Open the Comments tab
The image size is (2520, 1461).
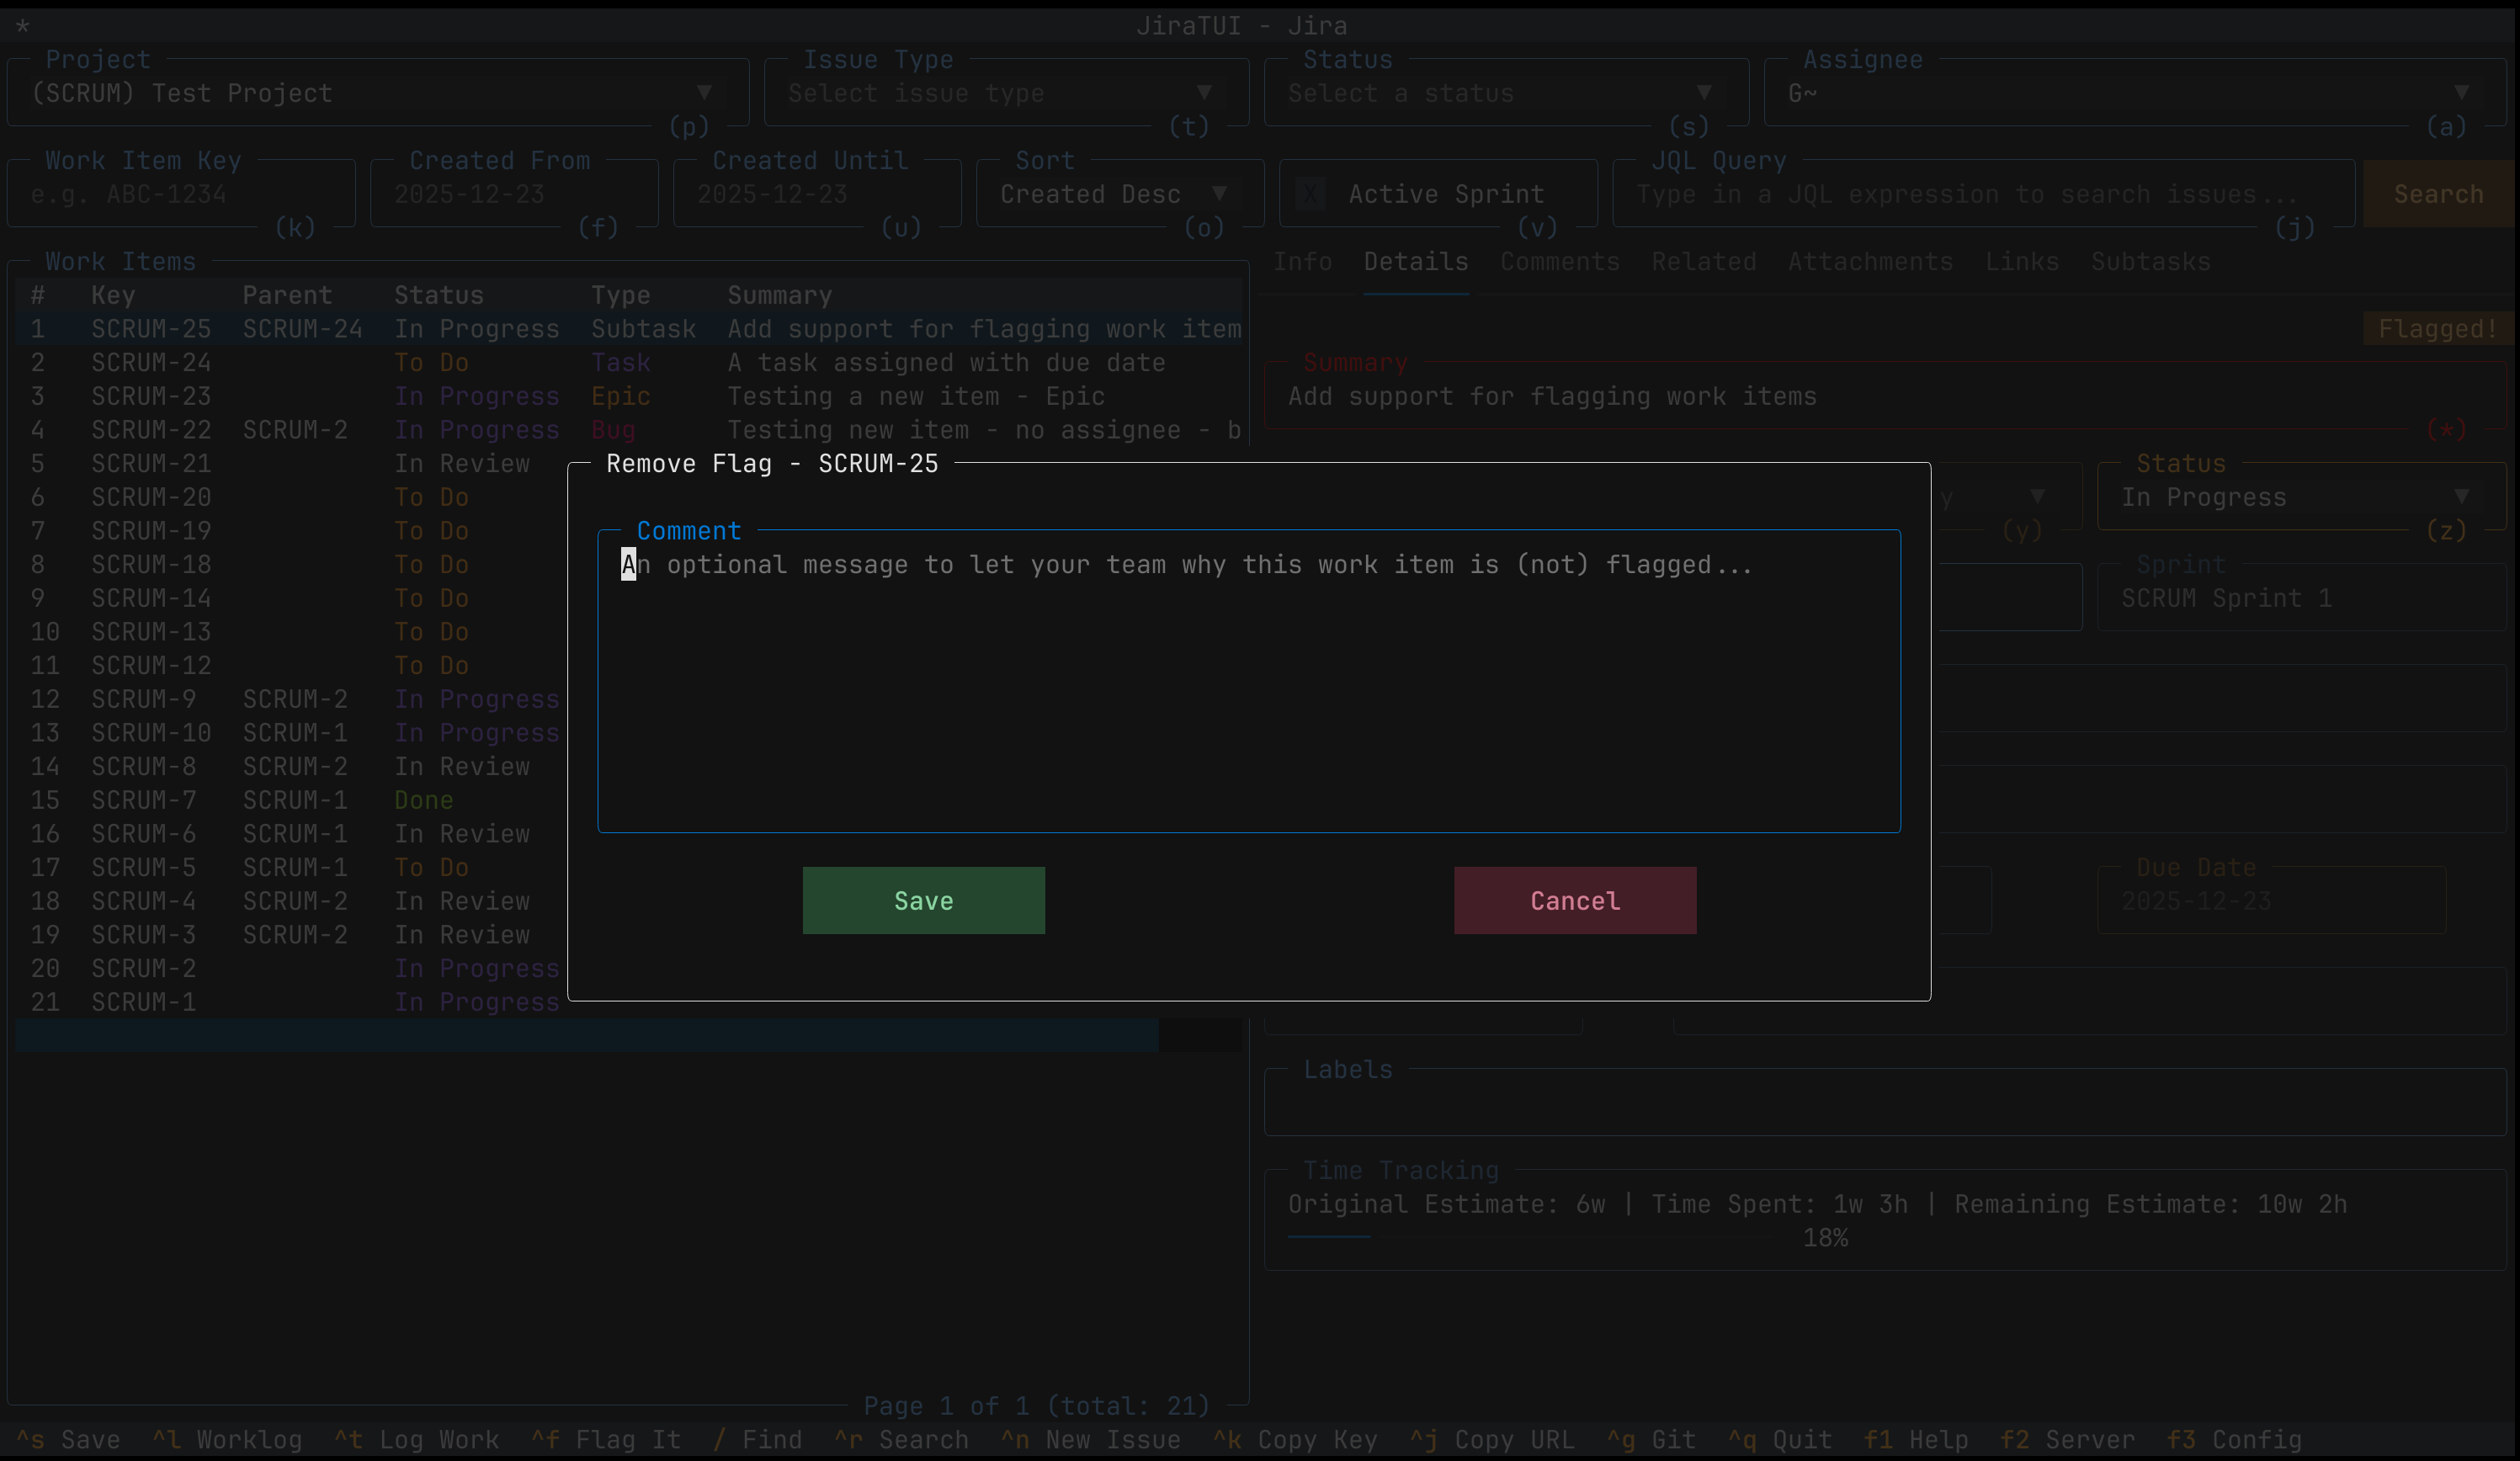tap(1560, 262)
